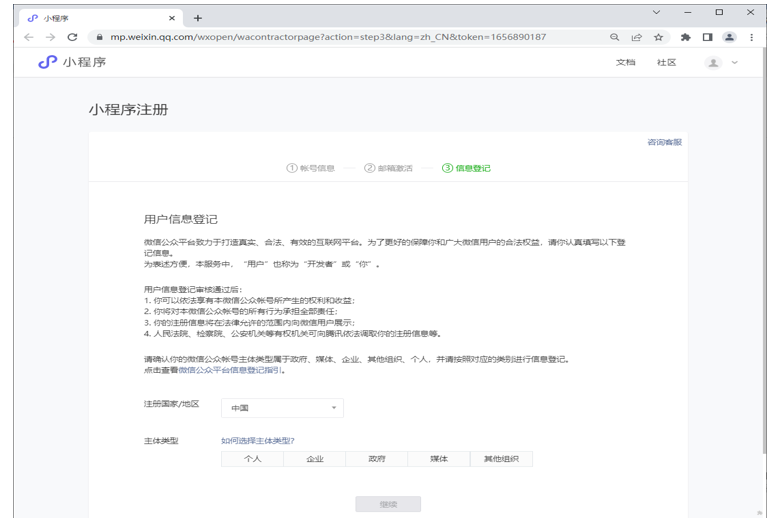Click the padlock site info icon
Viewport: 782px width, 526px height.
click(100, 37)
